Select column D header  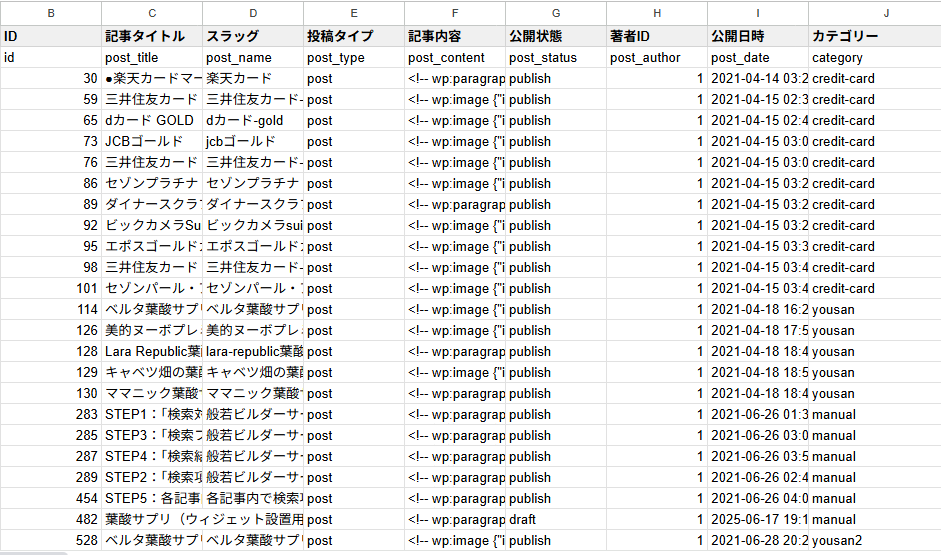point(253,13)
